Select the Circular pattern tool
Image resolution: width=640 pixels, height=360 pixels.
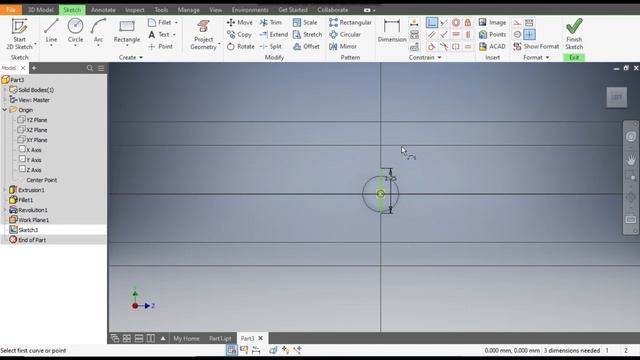pos(345,35)
